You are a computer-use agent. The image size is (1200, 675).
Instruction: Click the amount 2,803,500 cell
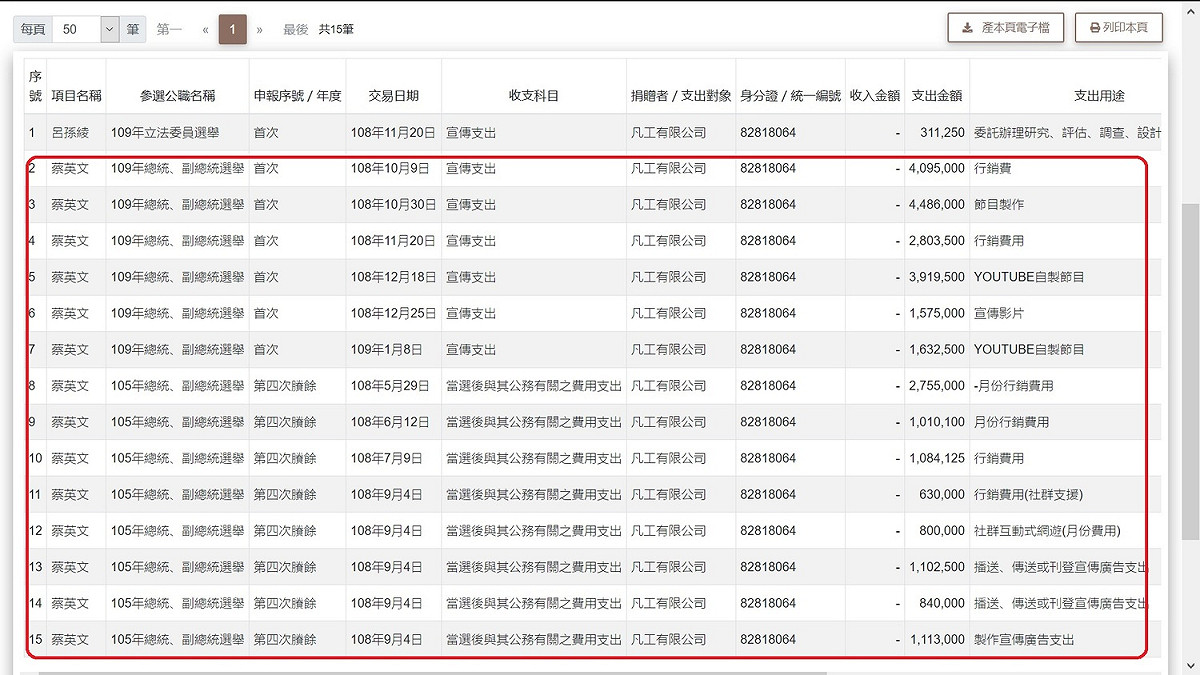point(937,241)
